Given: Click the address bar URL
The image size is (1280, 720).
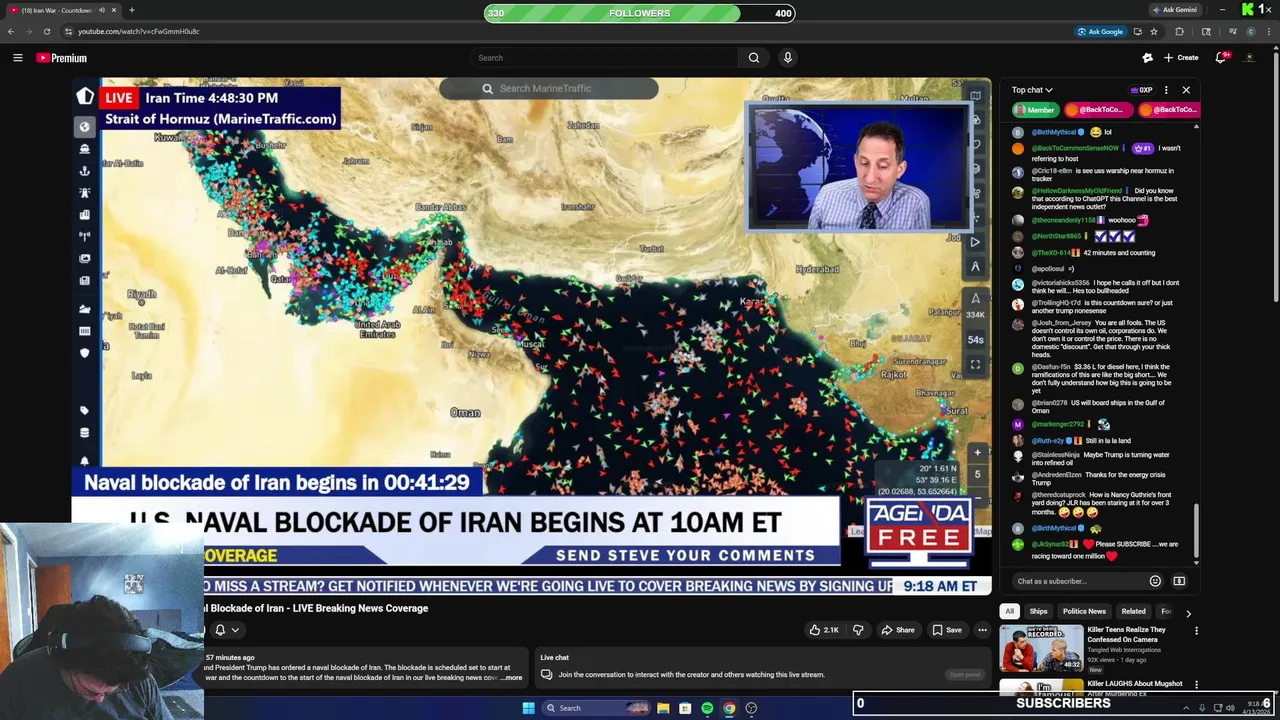Looking at the screenshot, I should (139, 31).
